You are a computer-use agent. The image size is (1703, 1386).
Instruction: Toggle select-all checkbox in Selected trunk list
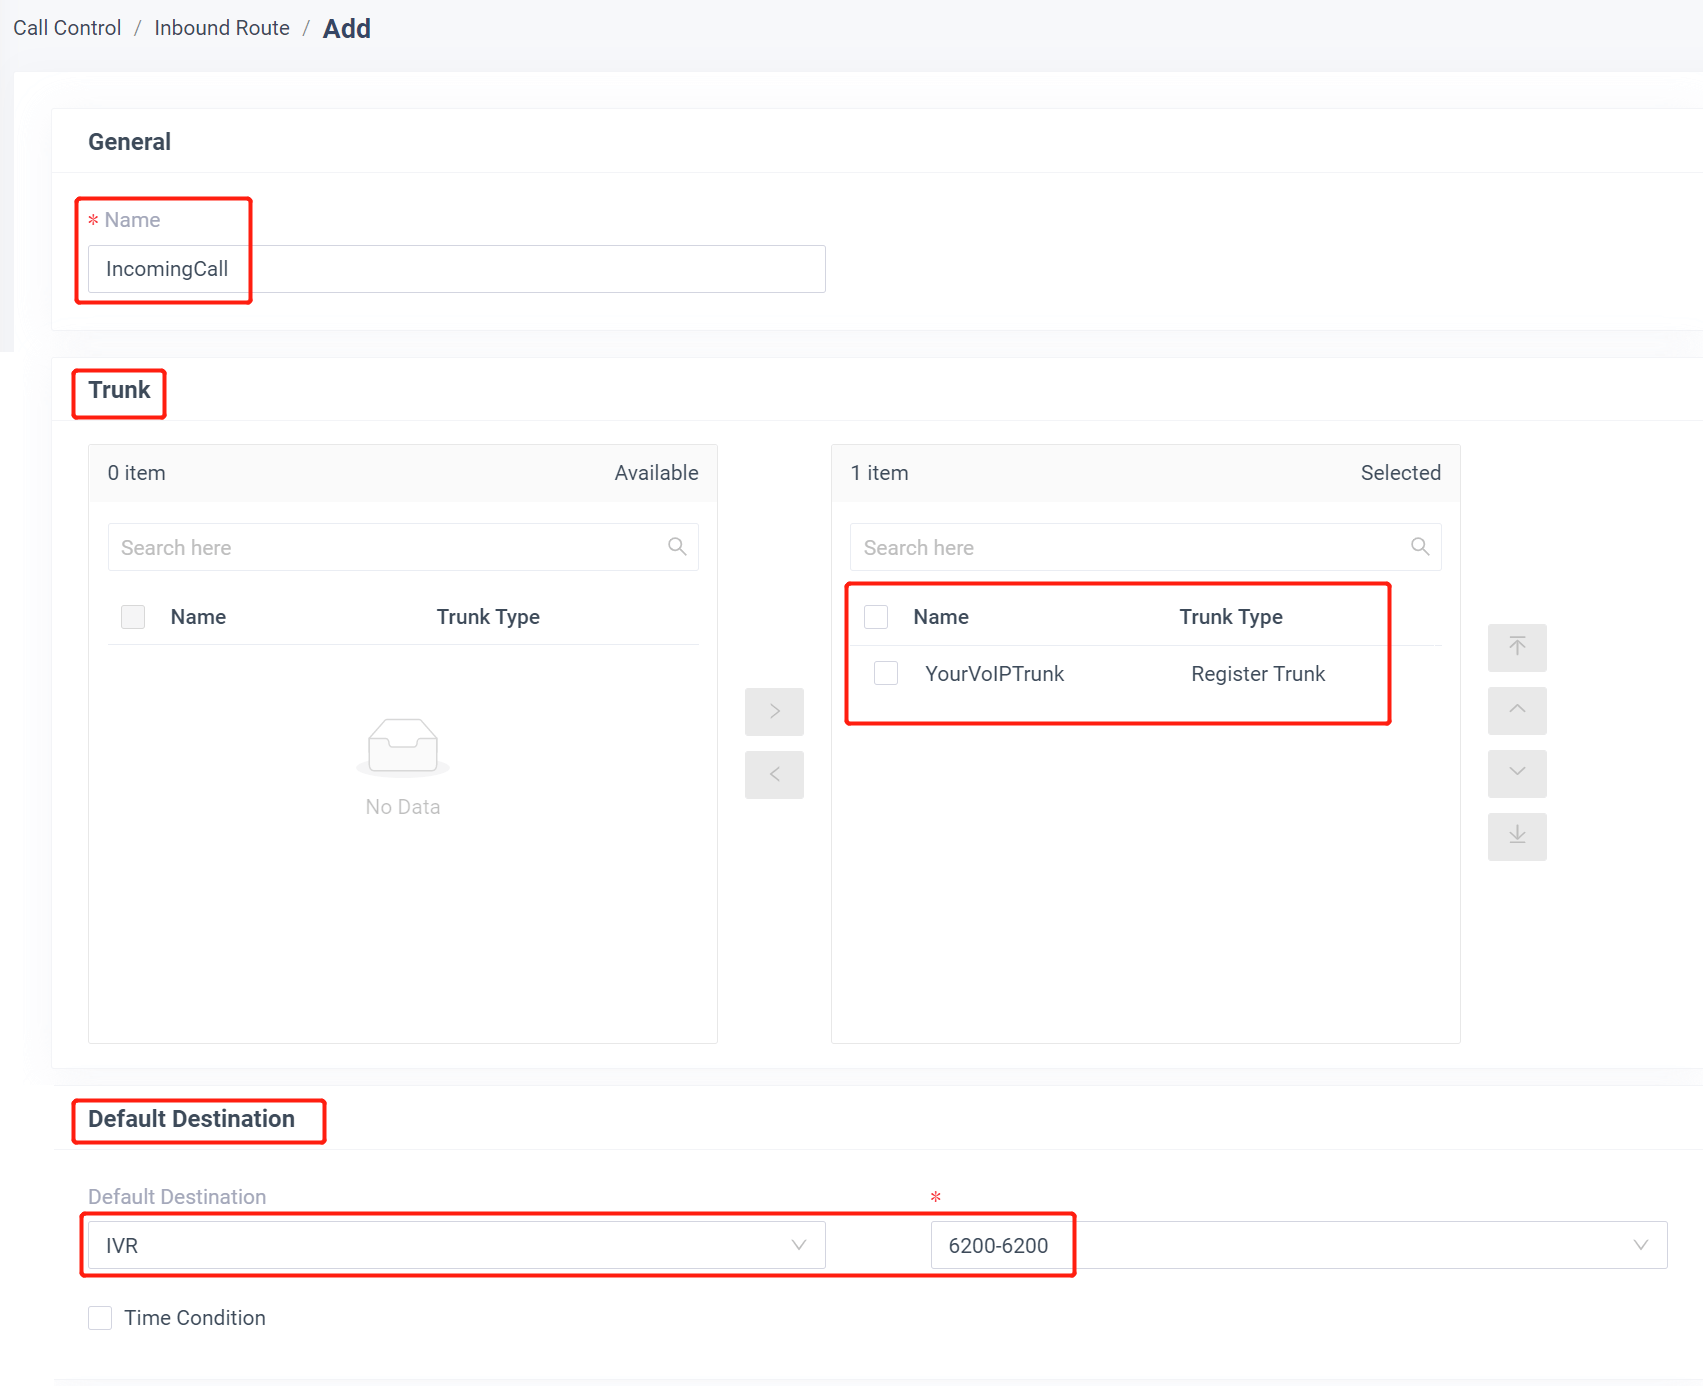pos(876,617)
